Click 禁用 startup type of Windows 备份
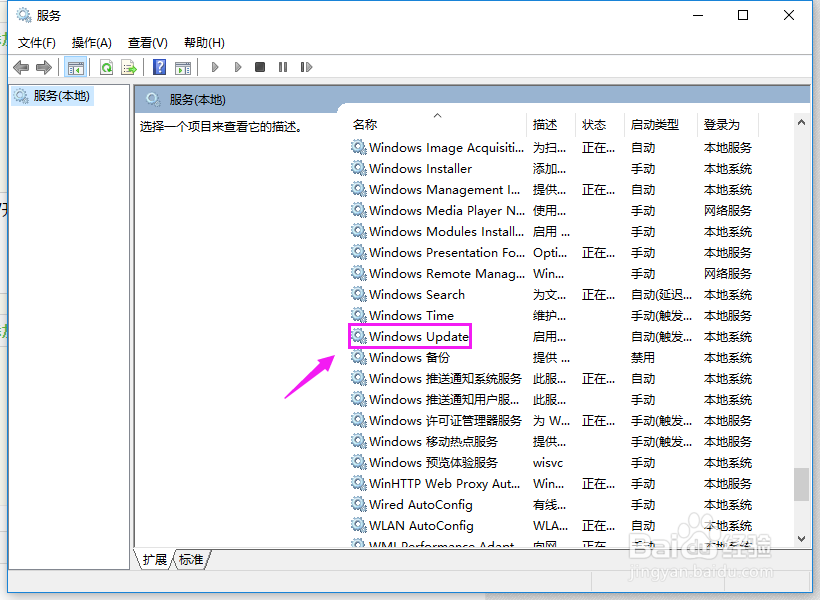The width and height of the screenshot is (820, 600). point(643,357)
